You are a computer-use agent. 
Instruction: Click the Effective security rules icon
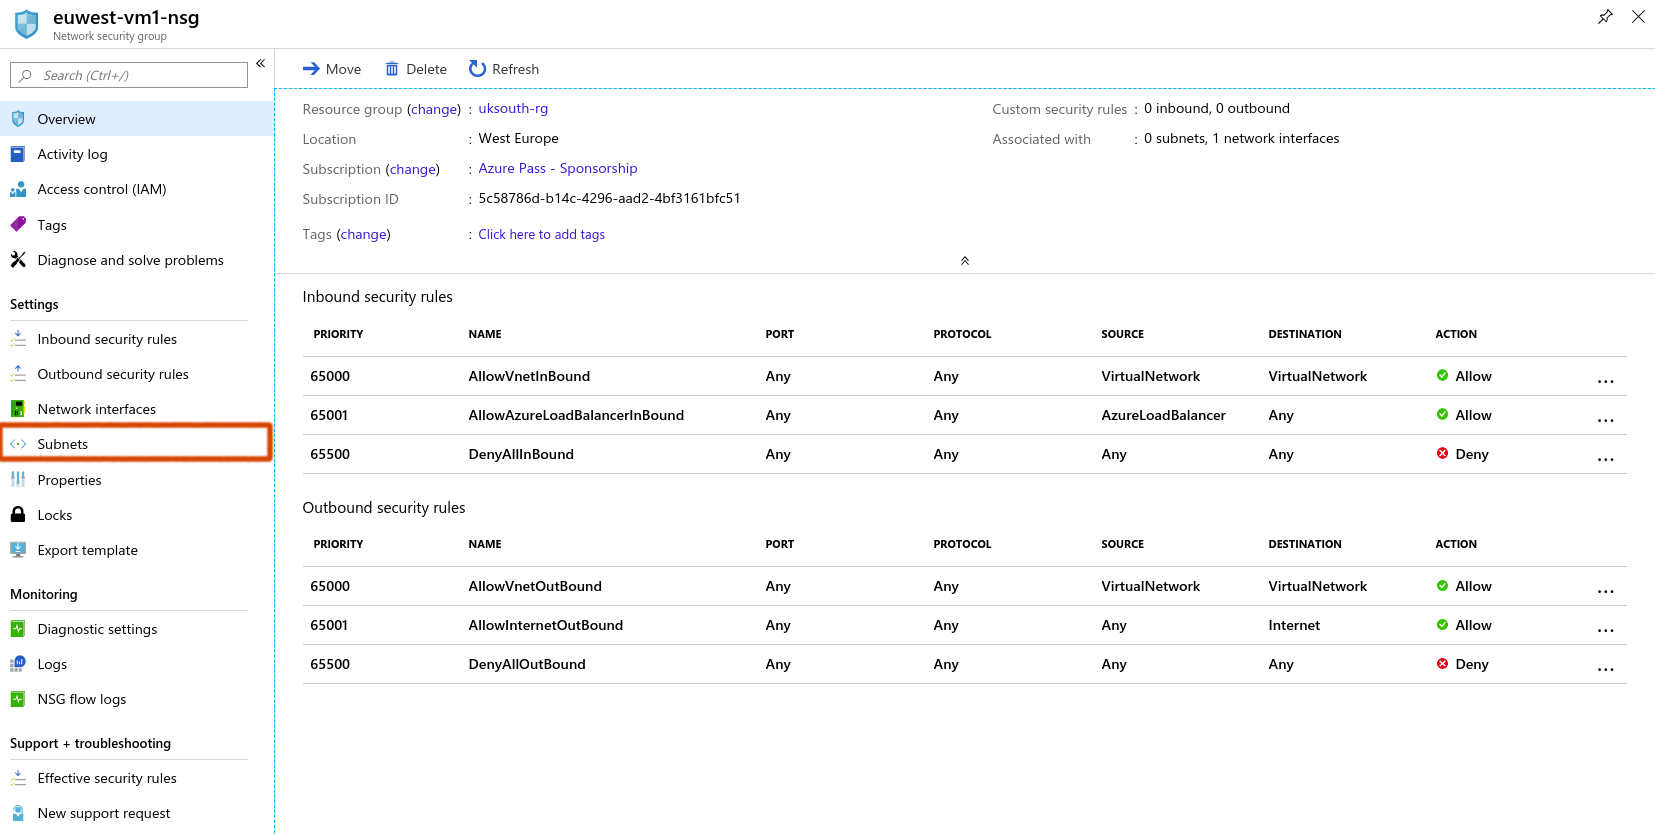click(x=18, y=778)
